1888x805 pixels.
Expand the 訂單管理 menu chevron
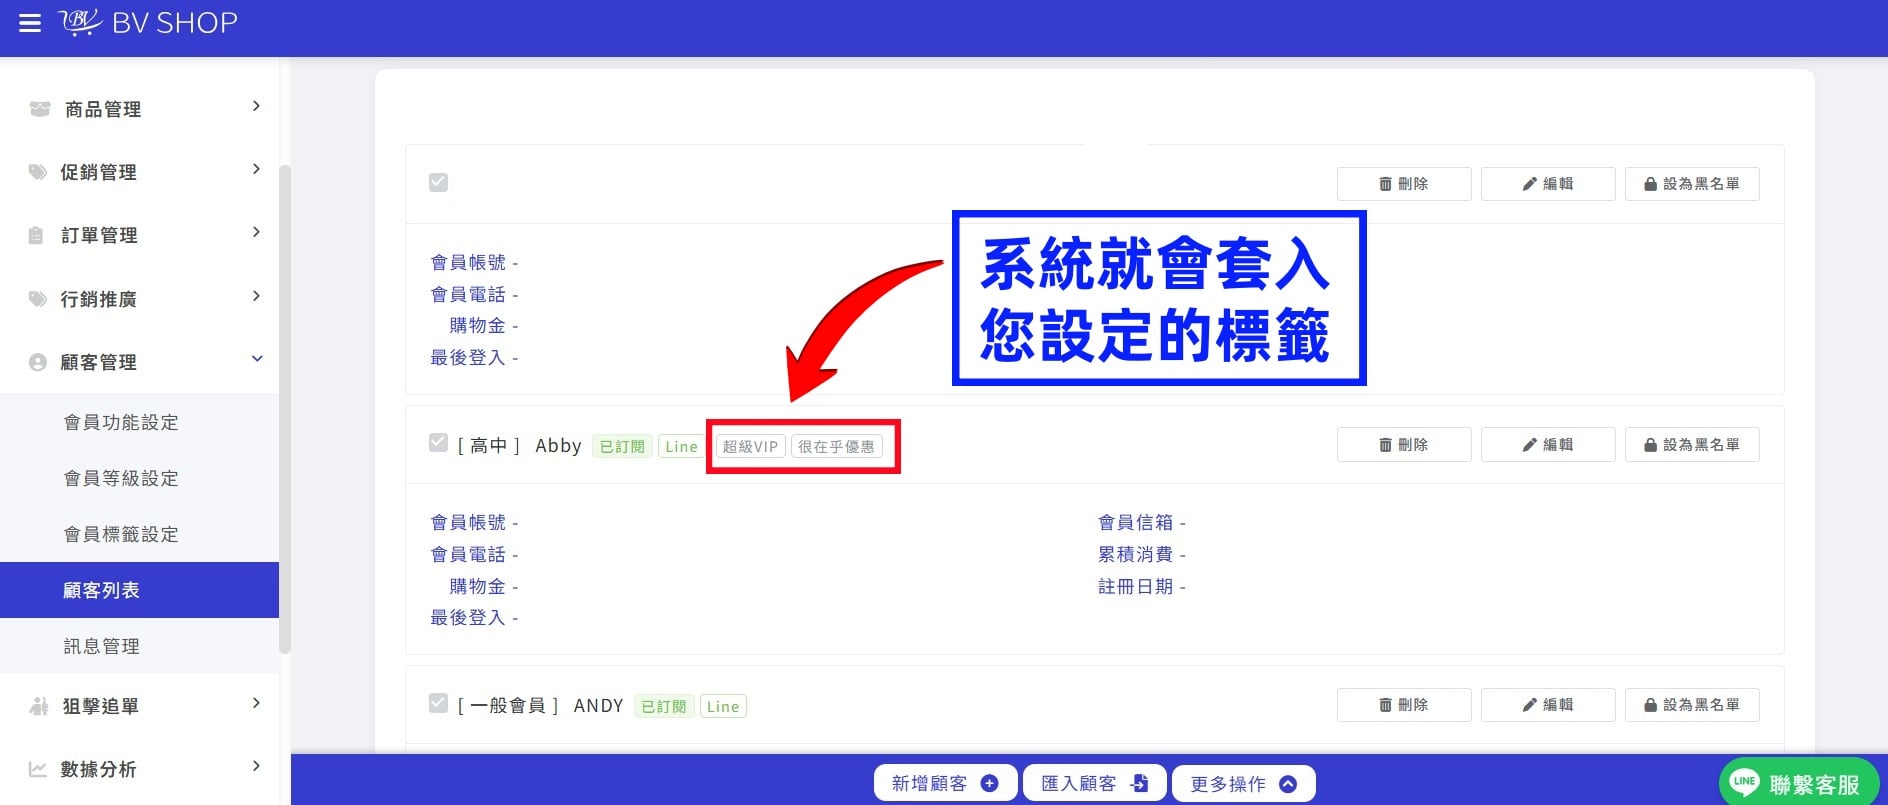(x=256, y=232)
